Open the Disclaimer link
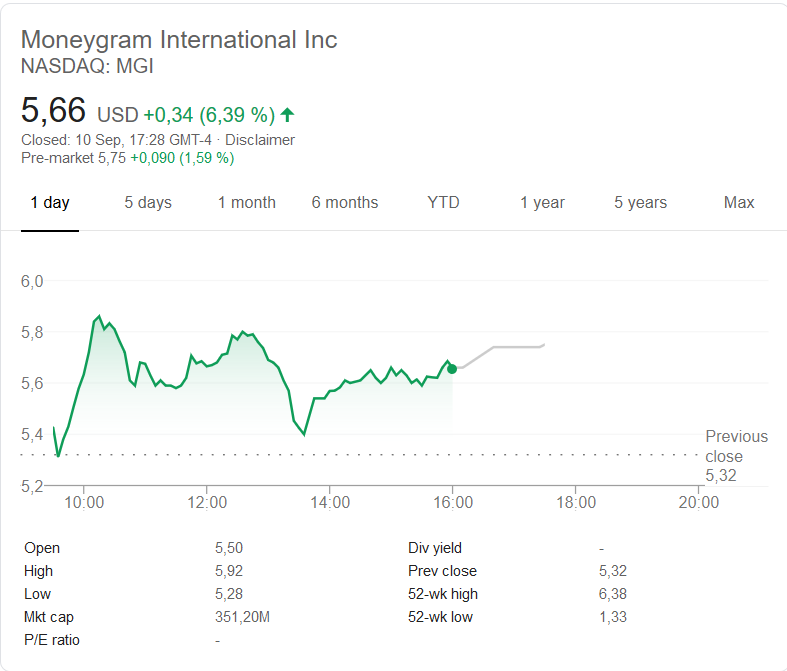The image size is (787, 671). (x=260, y=140)
